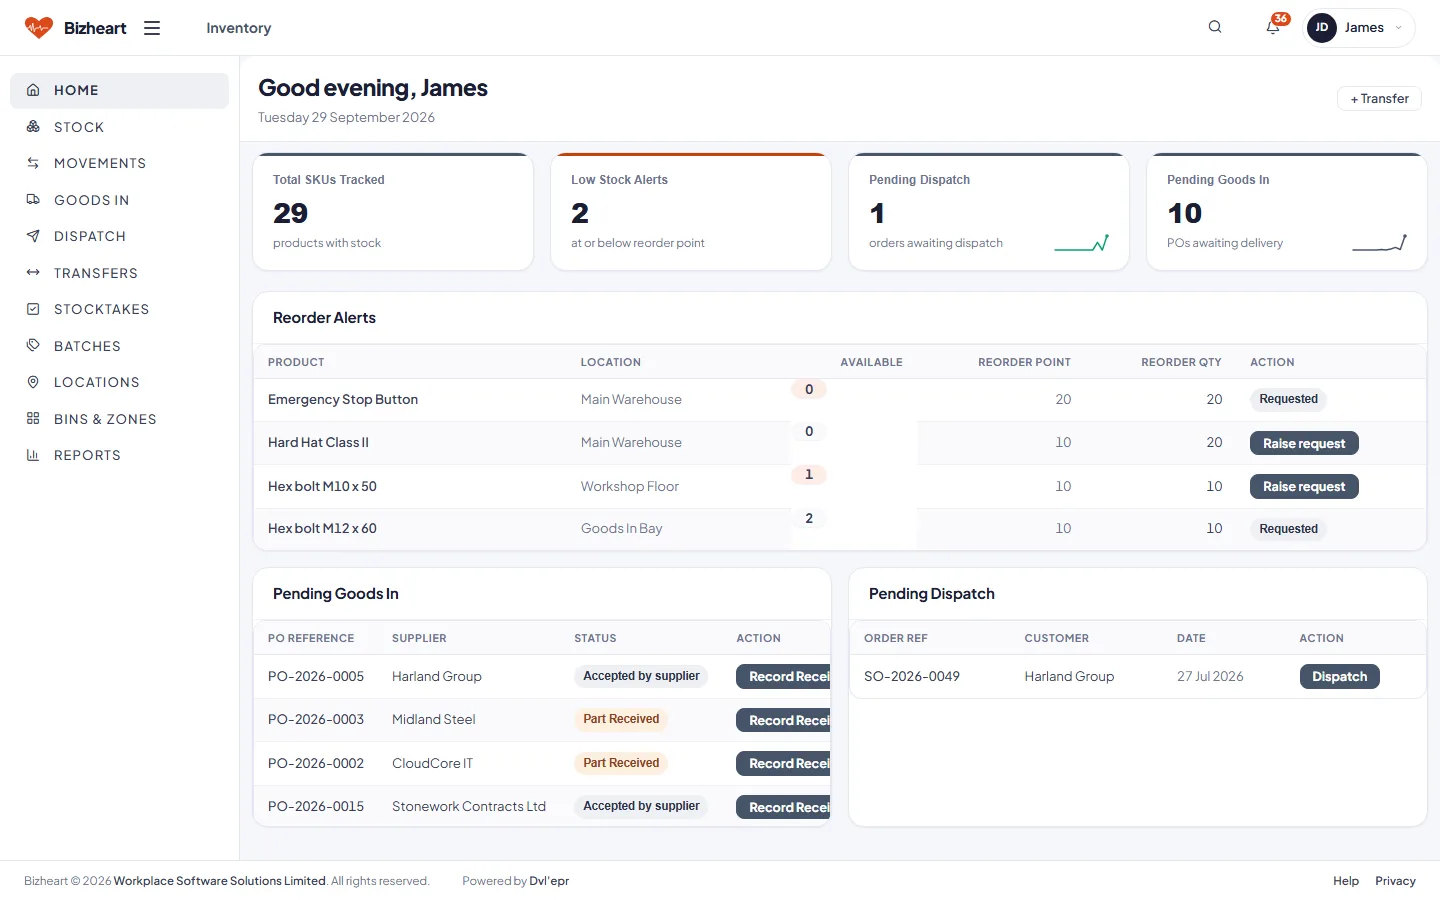Expand the James user dropdown

tap(1361, 28)
